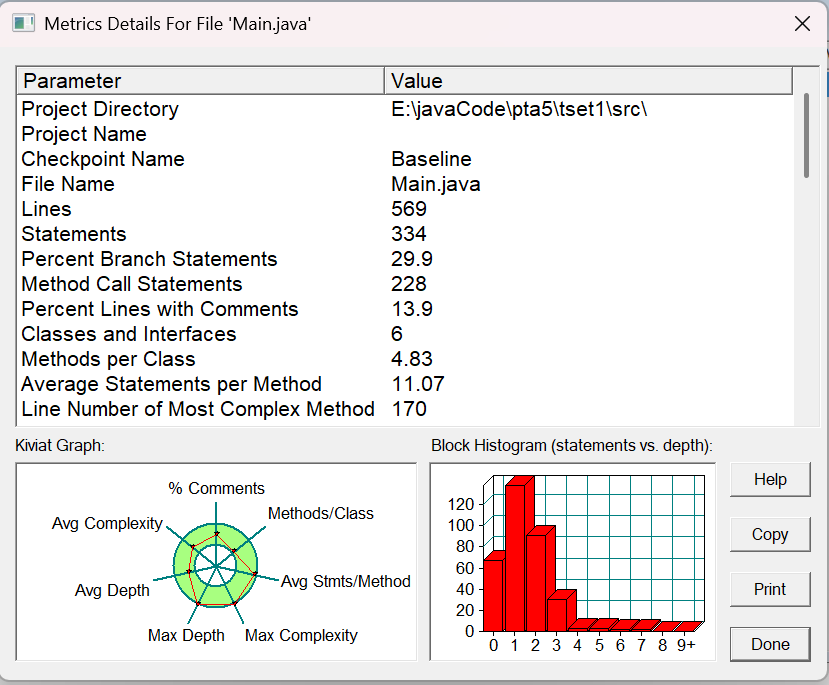Click the metrics list vertical scrollbar thumb
The height and width of the screenshot is (685, 829).
point(806,135)
